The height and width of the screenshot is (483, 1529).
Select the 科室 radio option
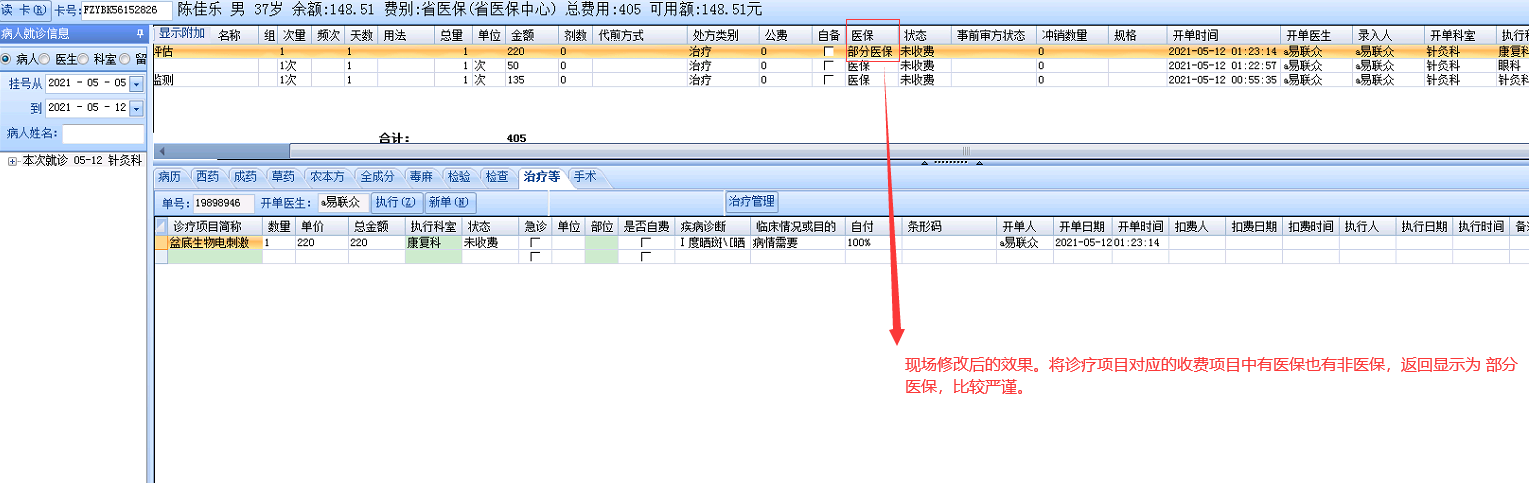point(83,59)
